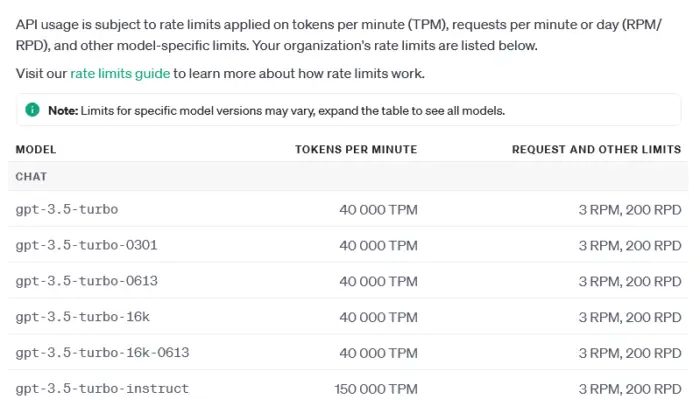Select the gpt-3.5-turbo-16k model name
The image size is (700, 400).
[x=83, y=317]
